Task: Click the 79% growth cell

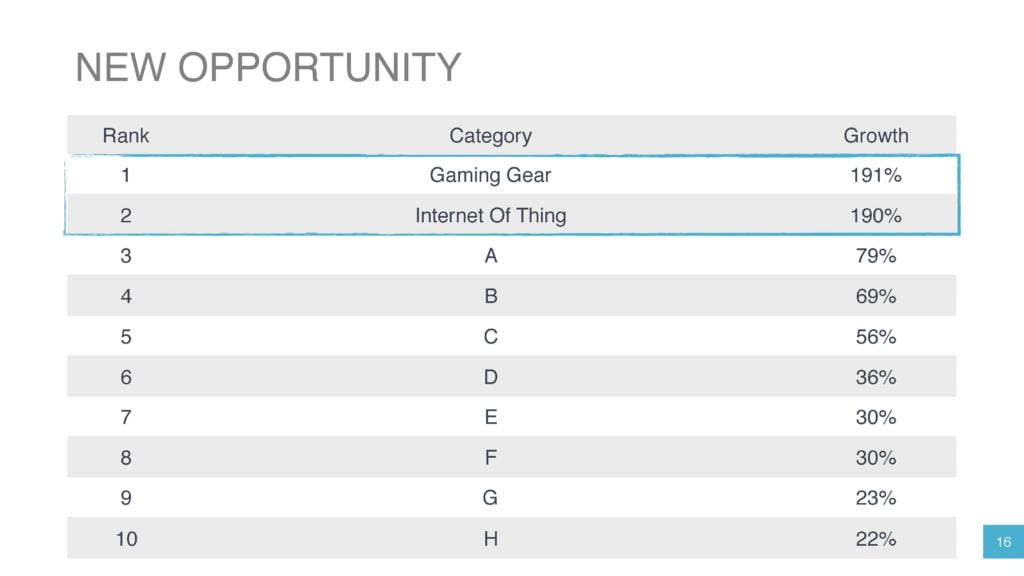Action: [876, 256]
